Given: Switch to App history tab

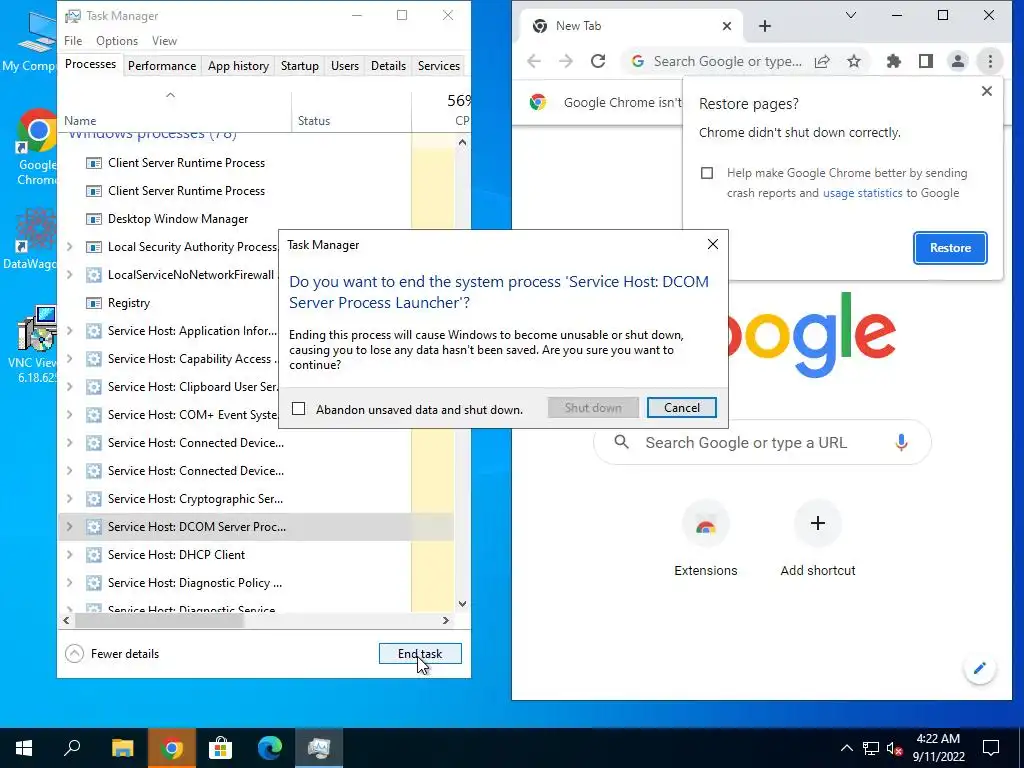Looking at the screenshot, I should click(x=238, y=66).
